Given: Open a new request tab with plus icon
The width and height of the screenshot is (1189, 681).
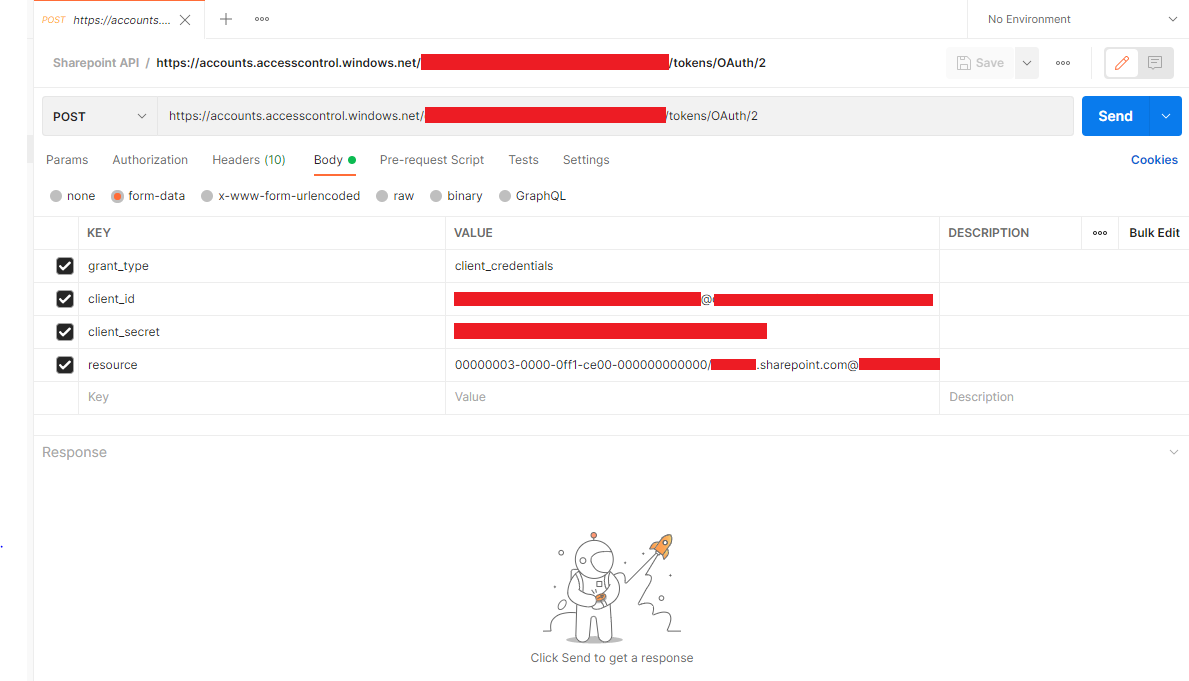Looking at the screenshot, I should click(x=226, y=19).
